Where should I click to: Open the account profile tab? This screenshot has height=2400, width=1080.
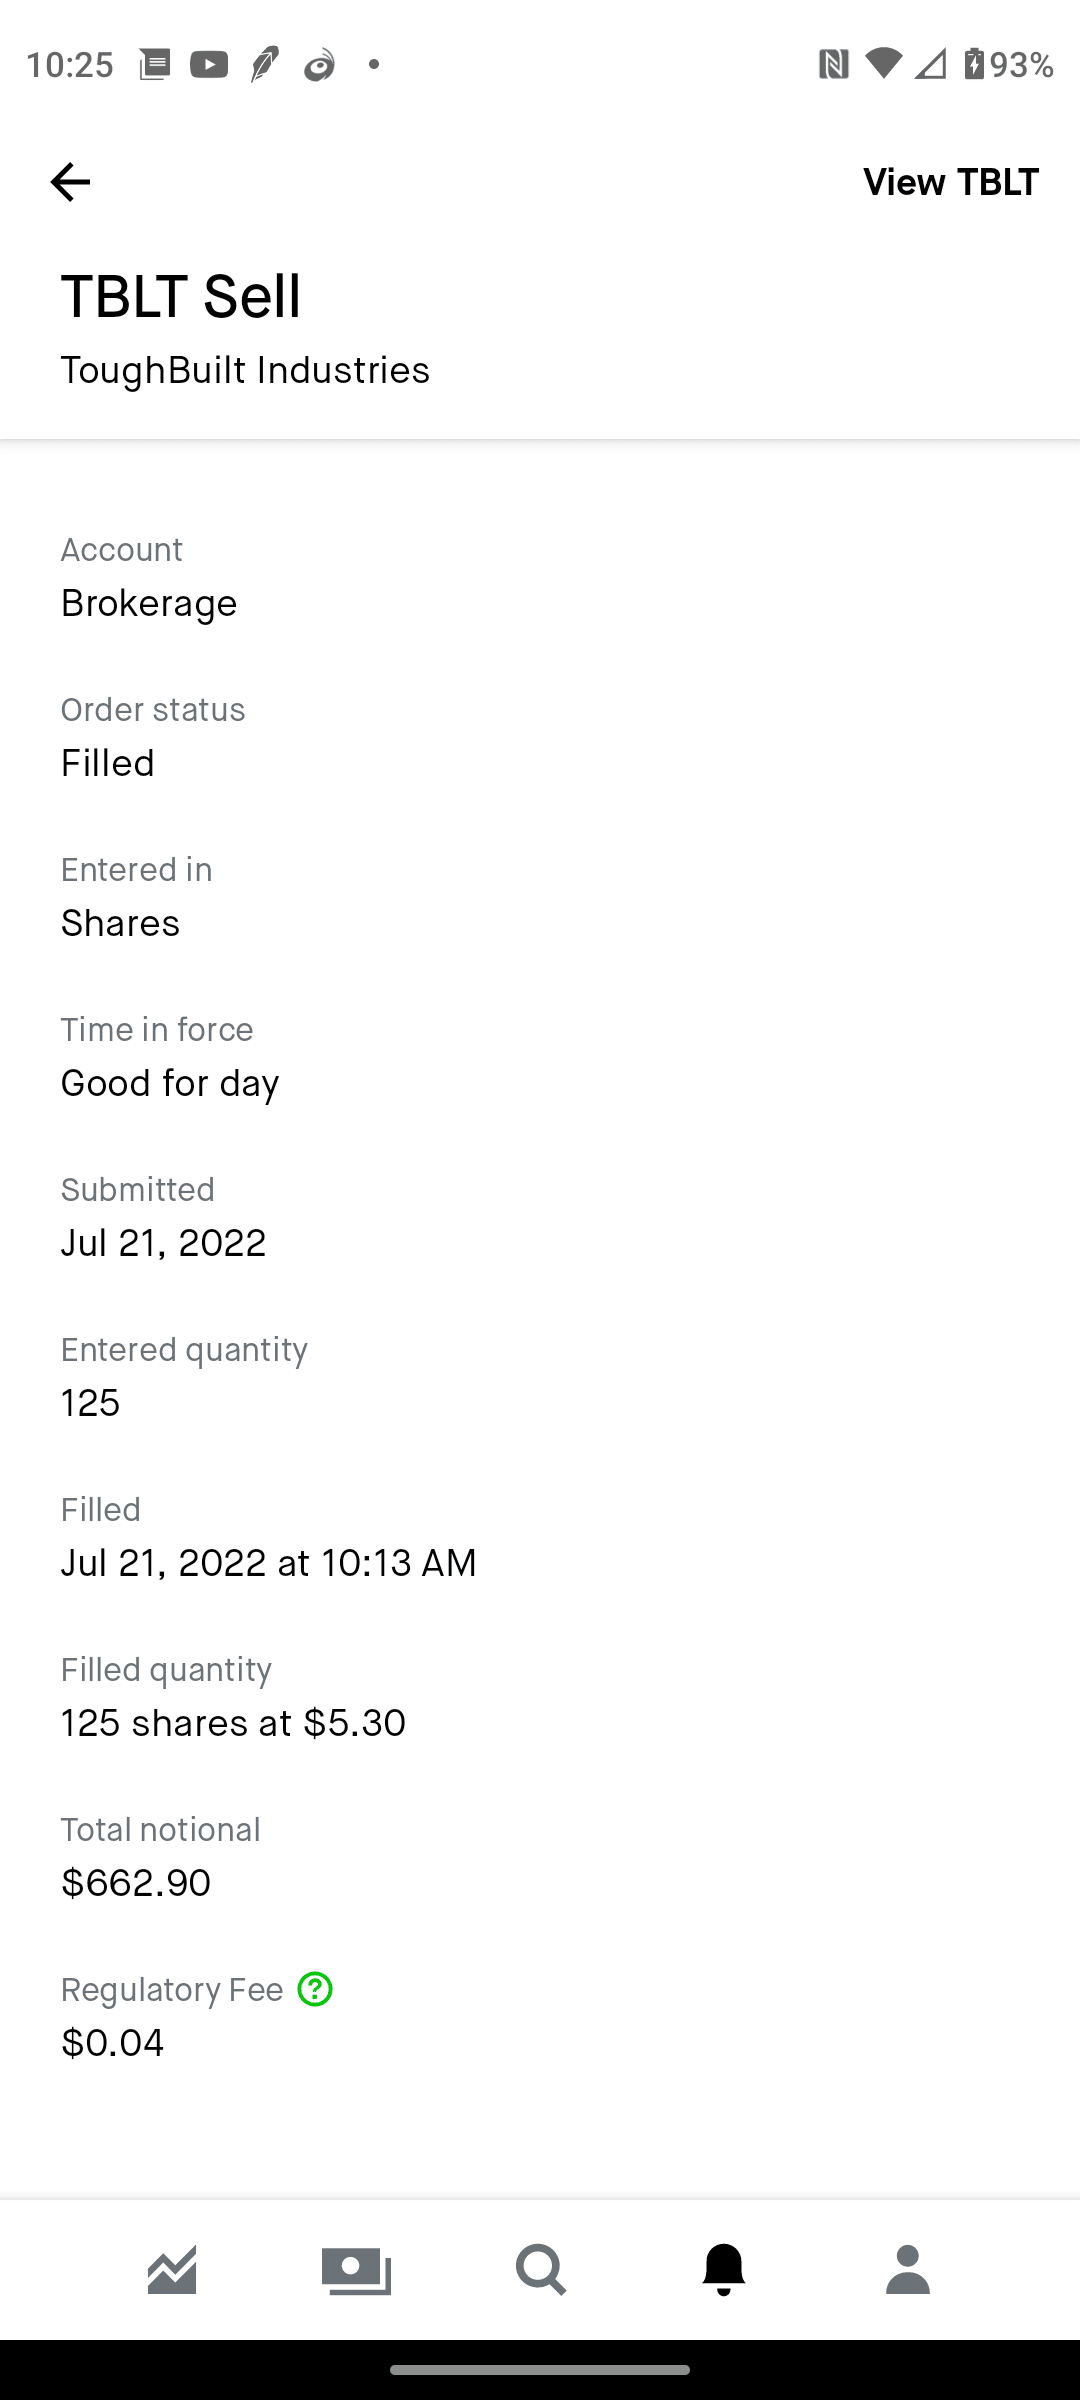coord(908,2269)
